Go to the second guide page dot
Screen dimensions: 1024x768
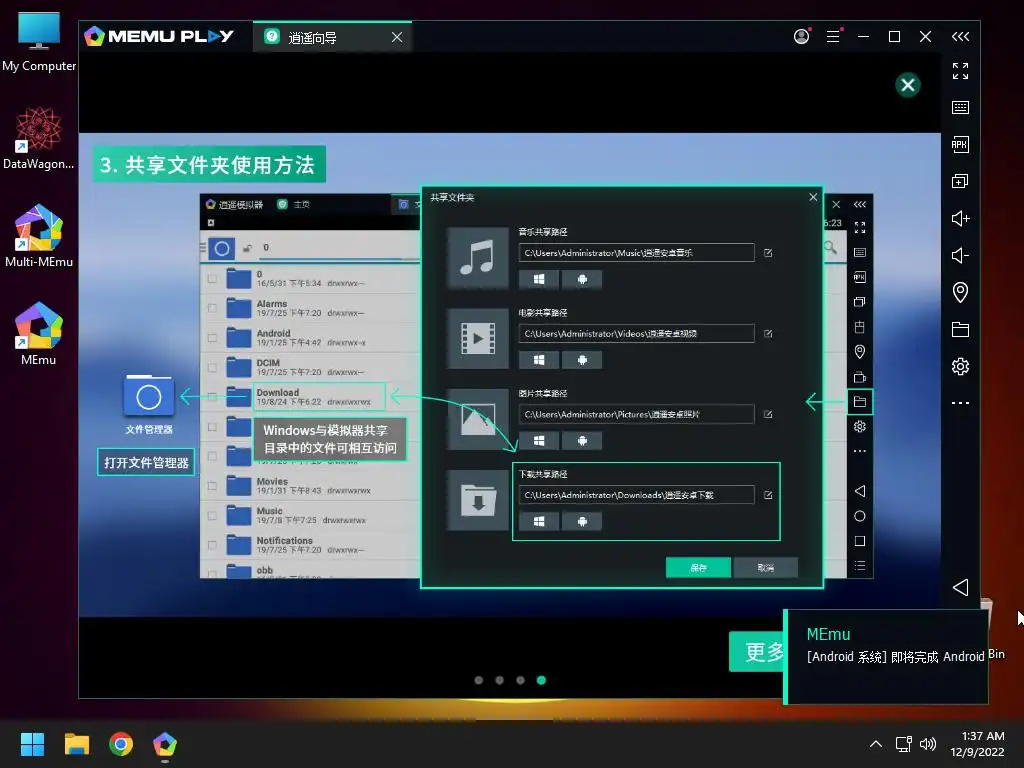(500, 680)
